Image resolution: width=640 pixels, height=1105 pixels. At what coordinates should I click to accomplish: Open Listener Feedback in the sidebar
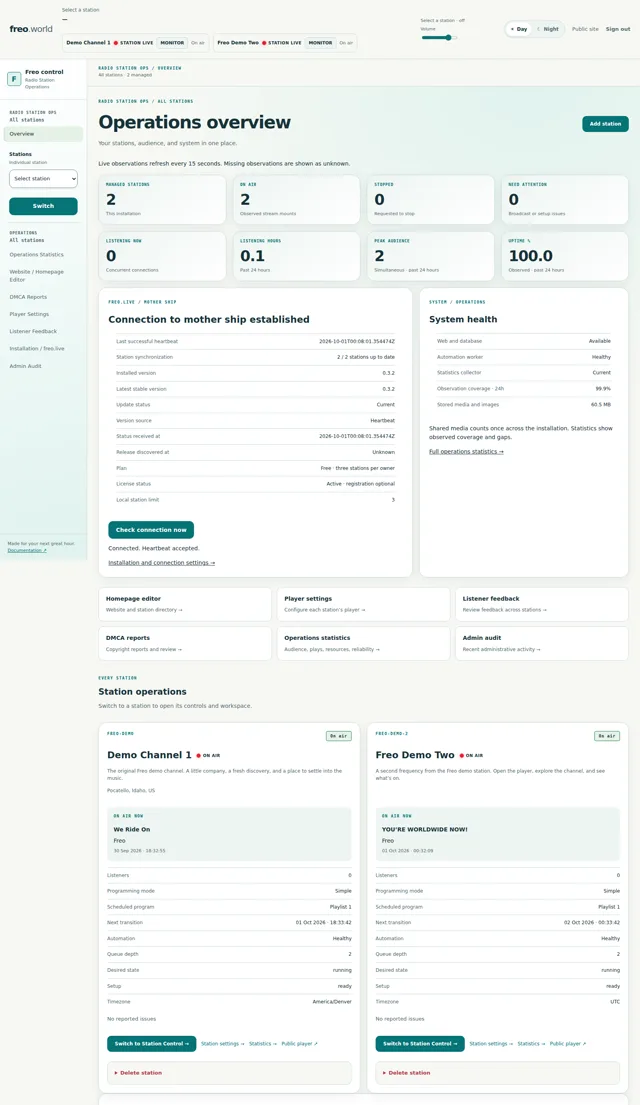pyautogui.click(x=33, y=331)
